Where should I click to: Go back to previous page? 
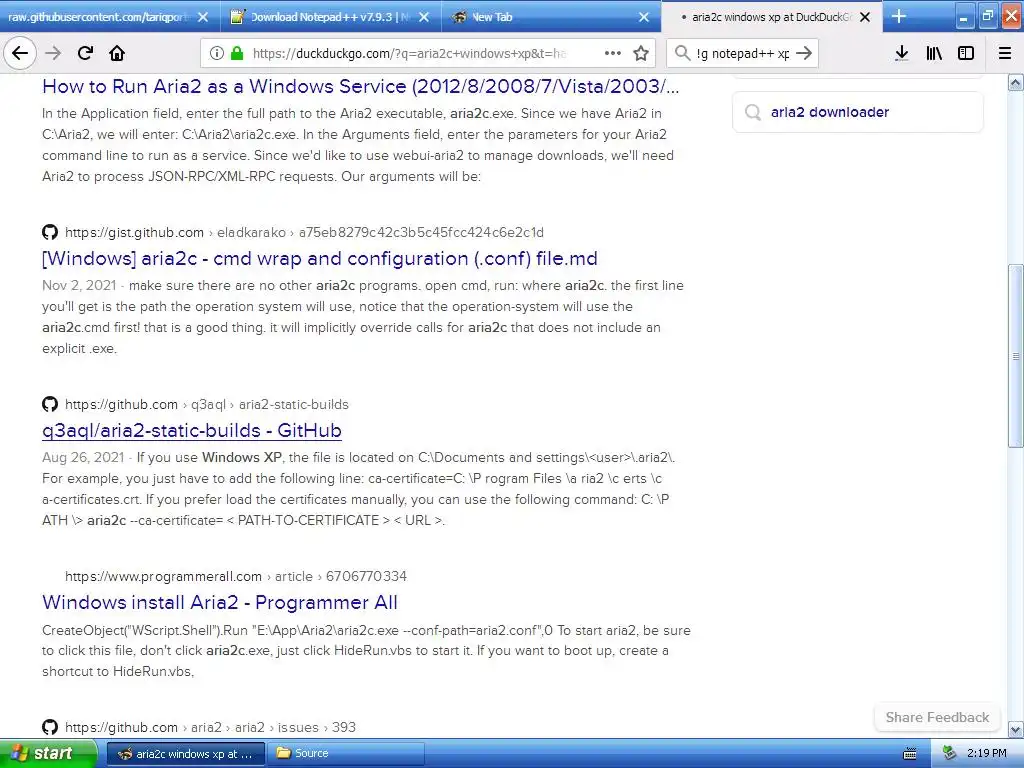click(x=20, y=53)
